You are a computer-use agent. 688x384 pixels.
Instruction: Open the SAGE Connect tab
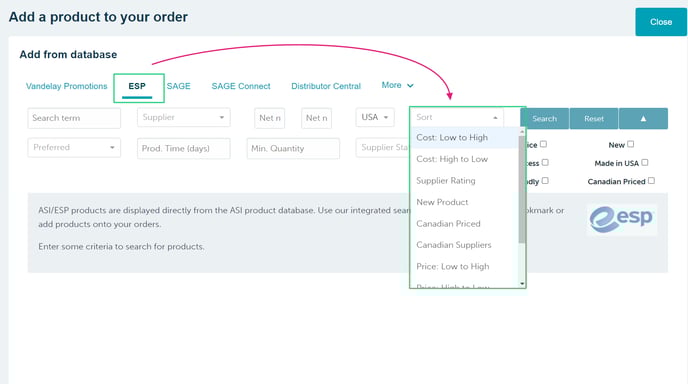tap(241, 86)
